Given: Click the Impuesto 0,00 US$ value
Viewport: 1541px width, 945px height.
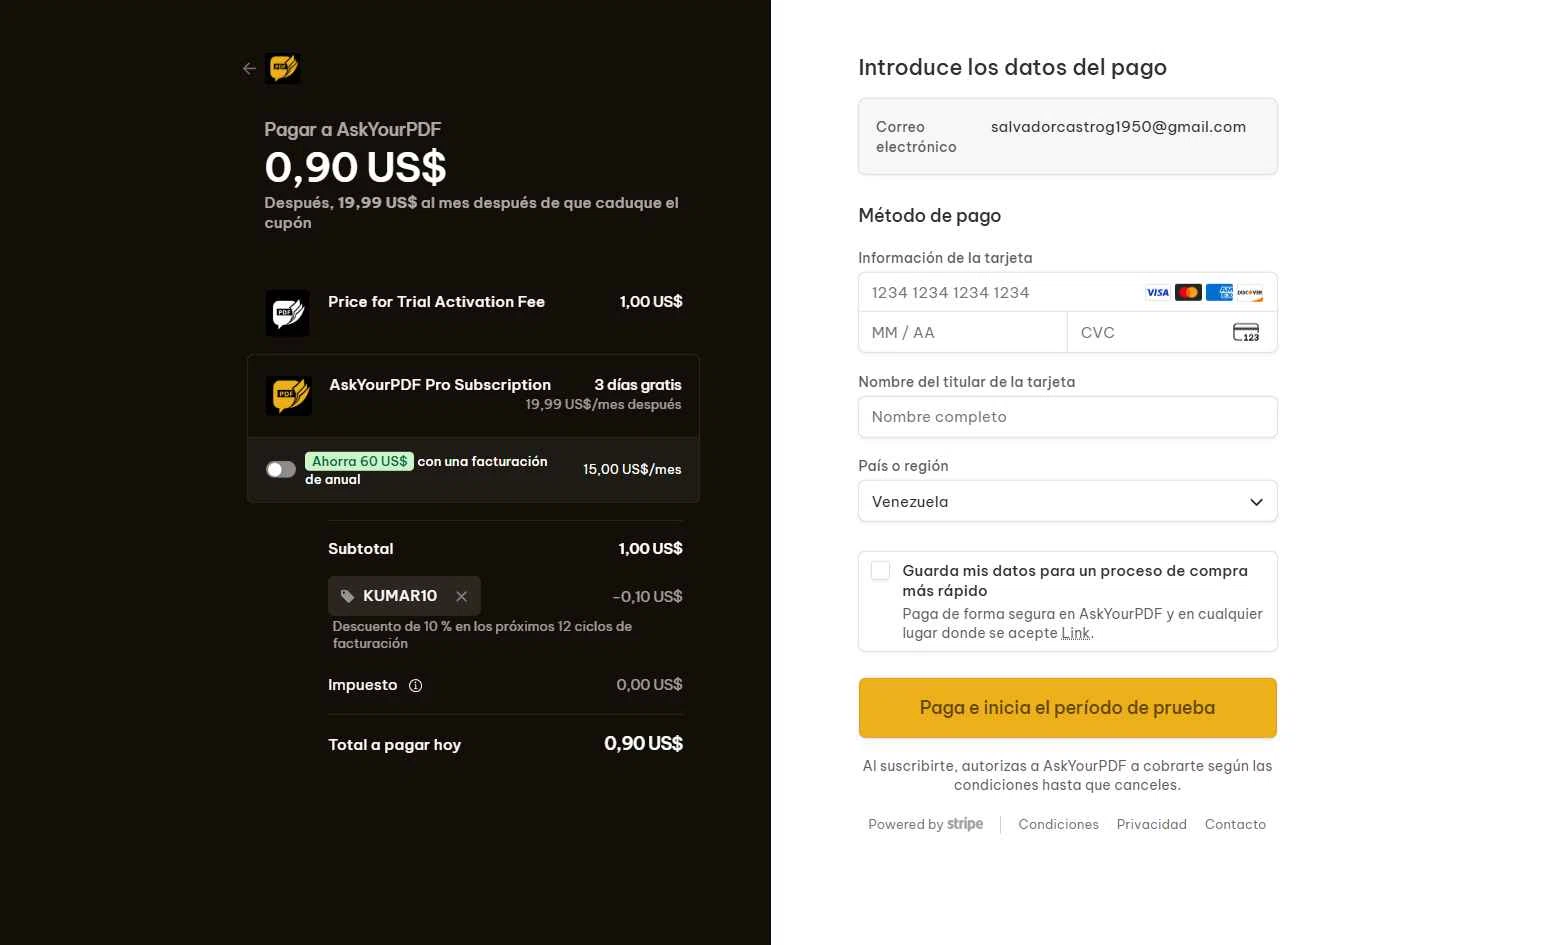Looking at the screenshot, I should point(649,685).
